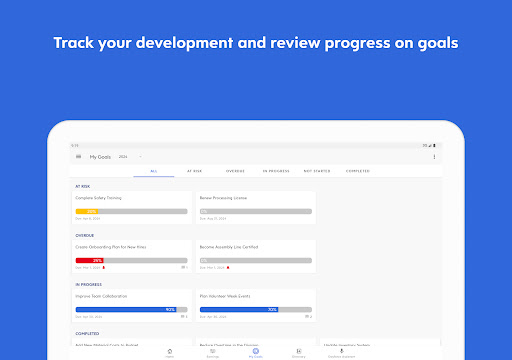Switch to the Overdue tab
Screen dimensions: 512x360
coord(235,171)
